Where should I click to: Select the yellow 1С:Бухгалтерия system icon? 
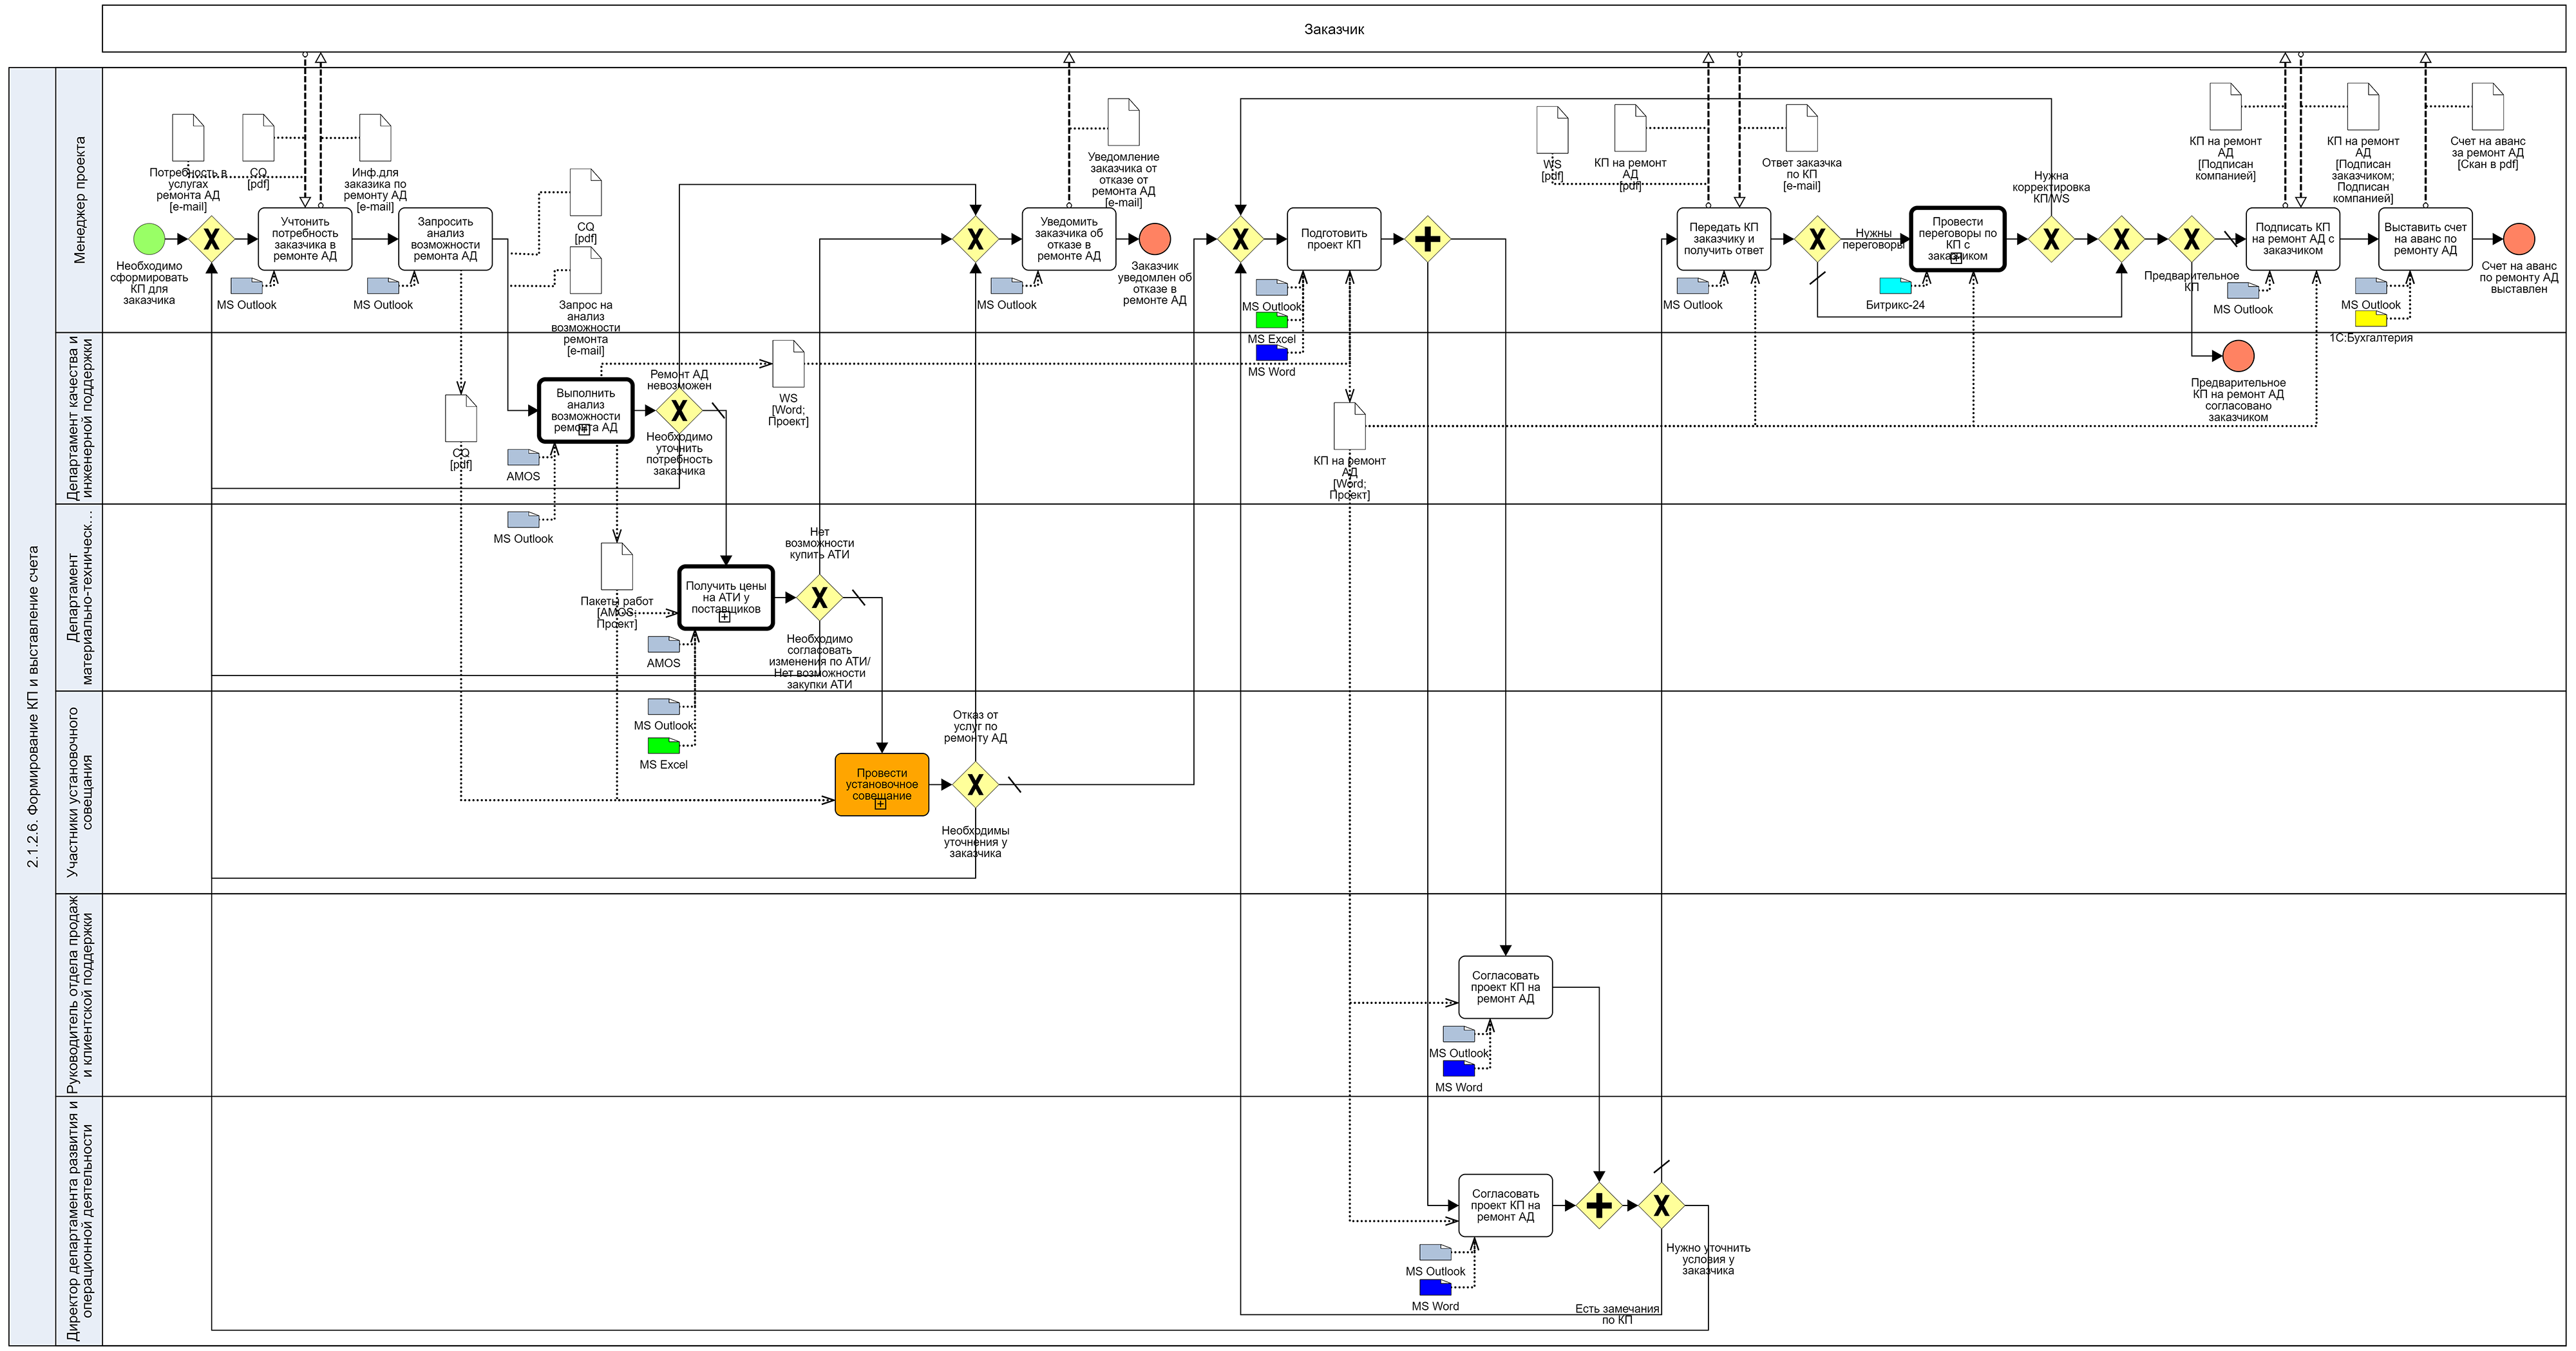click(x=2370, y=319)
